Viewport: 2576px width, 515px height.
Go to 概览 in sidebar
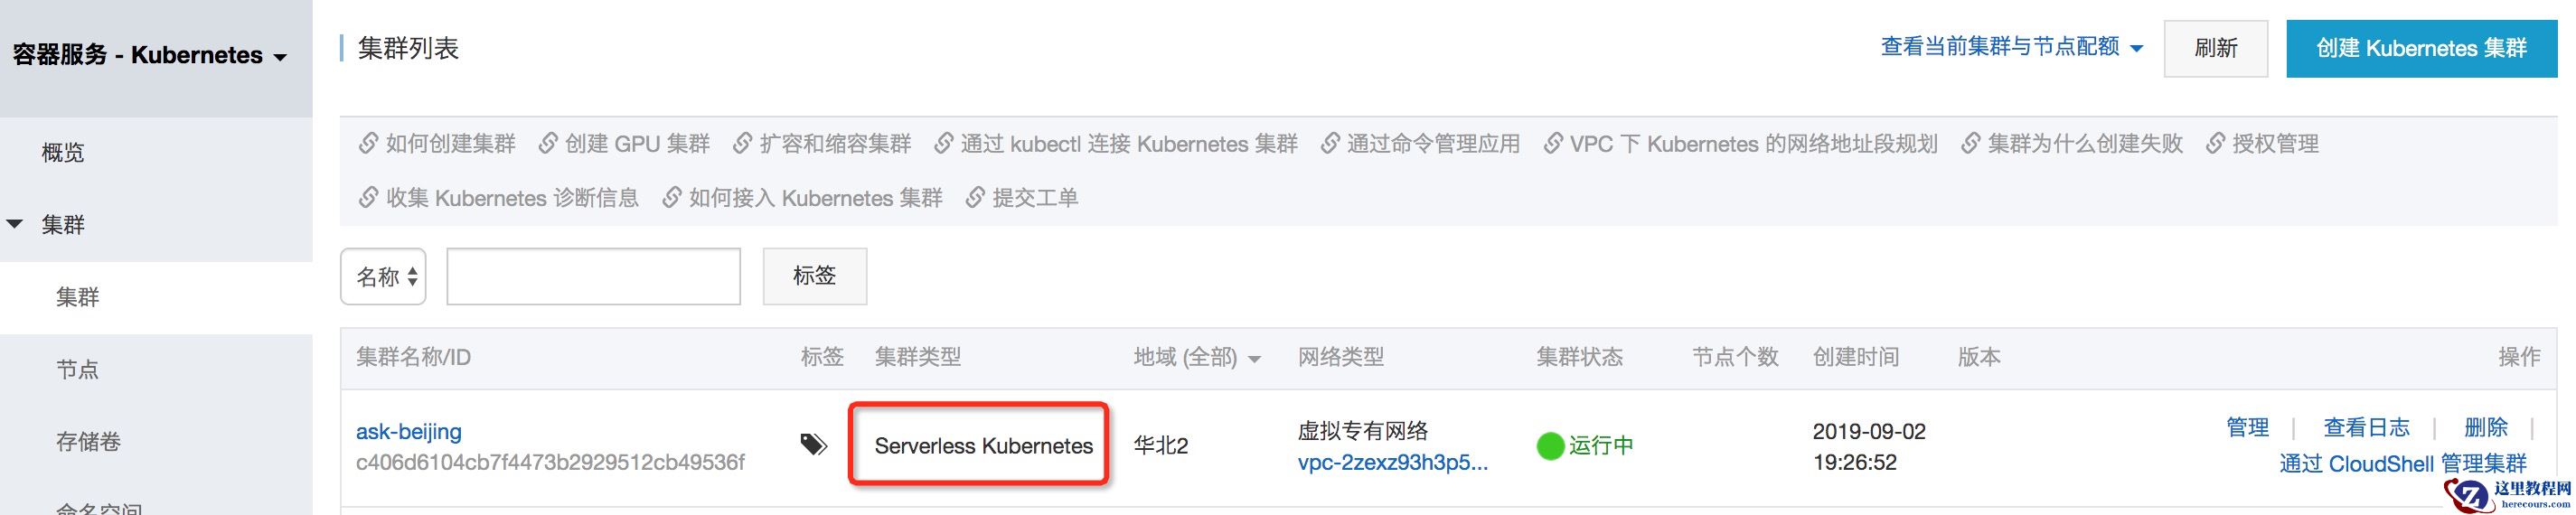click(x=62, y=152)
